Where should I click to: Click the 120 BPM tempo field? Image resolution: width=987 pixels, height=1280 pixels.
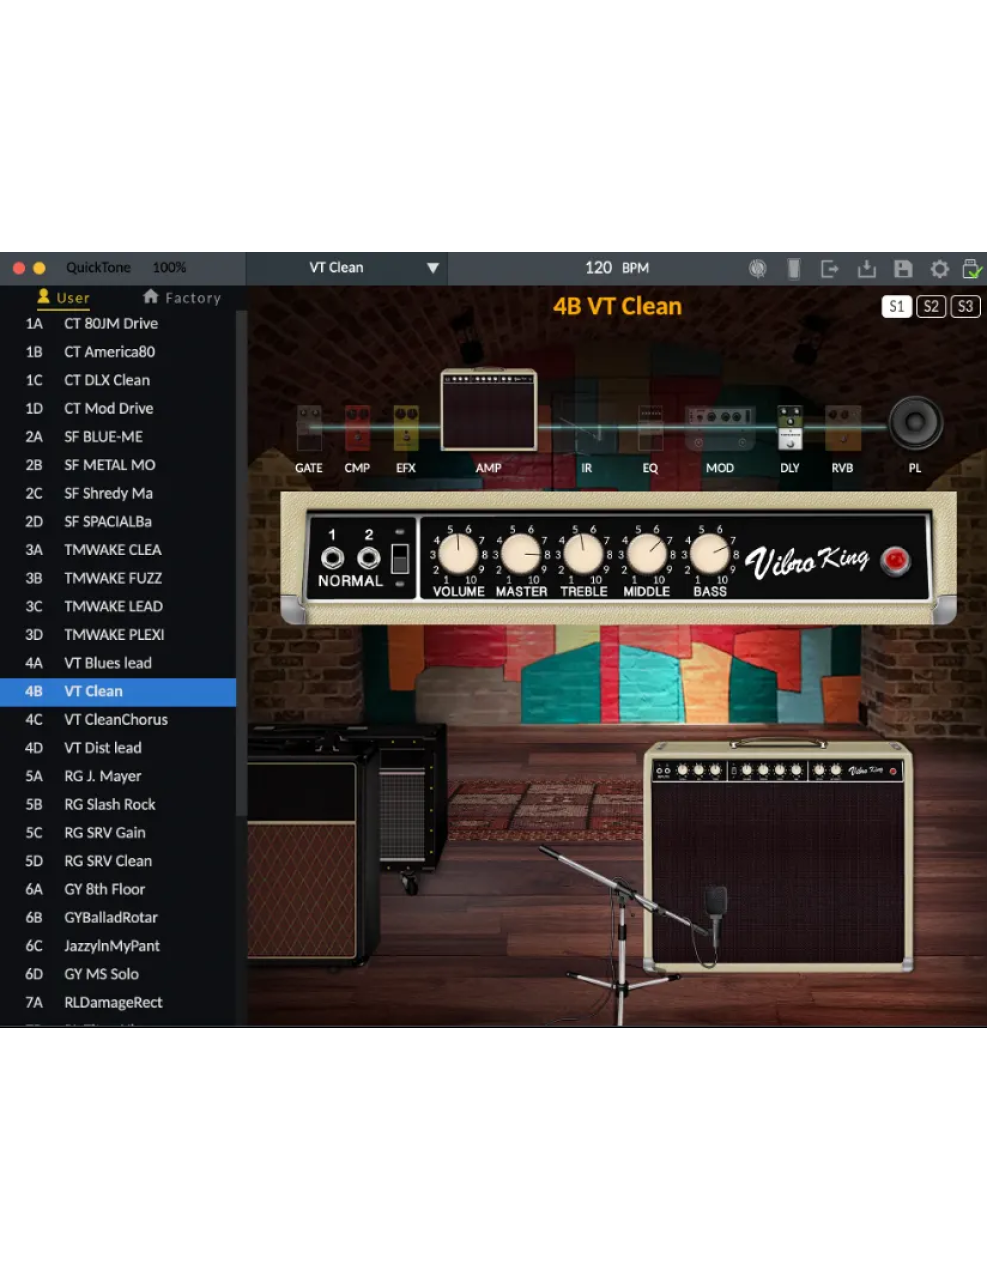click(616, 268)
